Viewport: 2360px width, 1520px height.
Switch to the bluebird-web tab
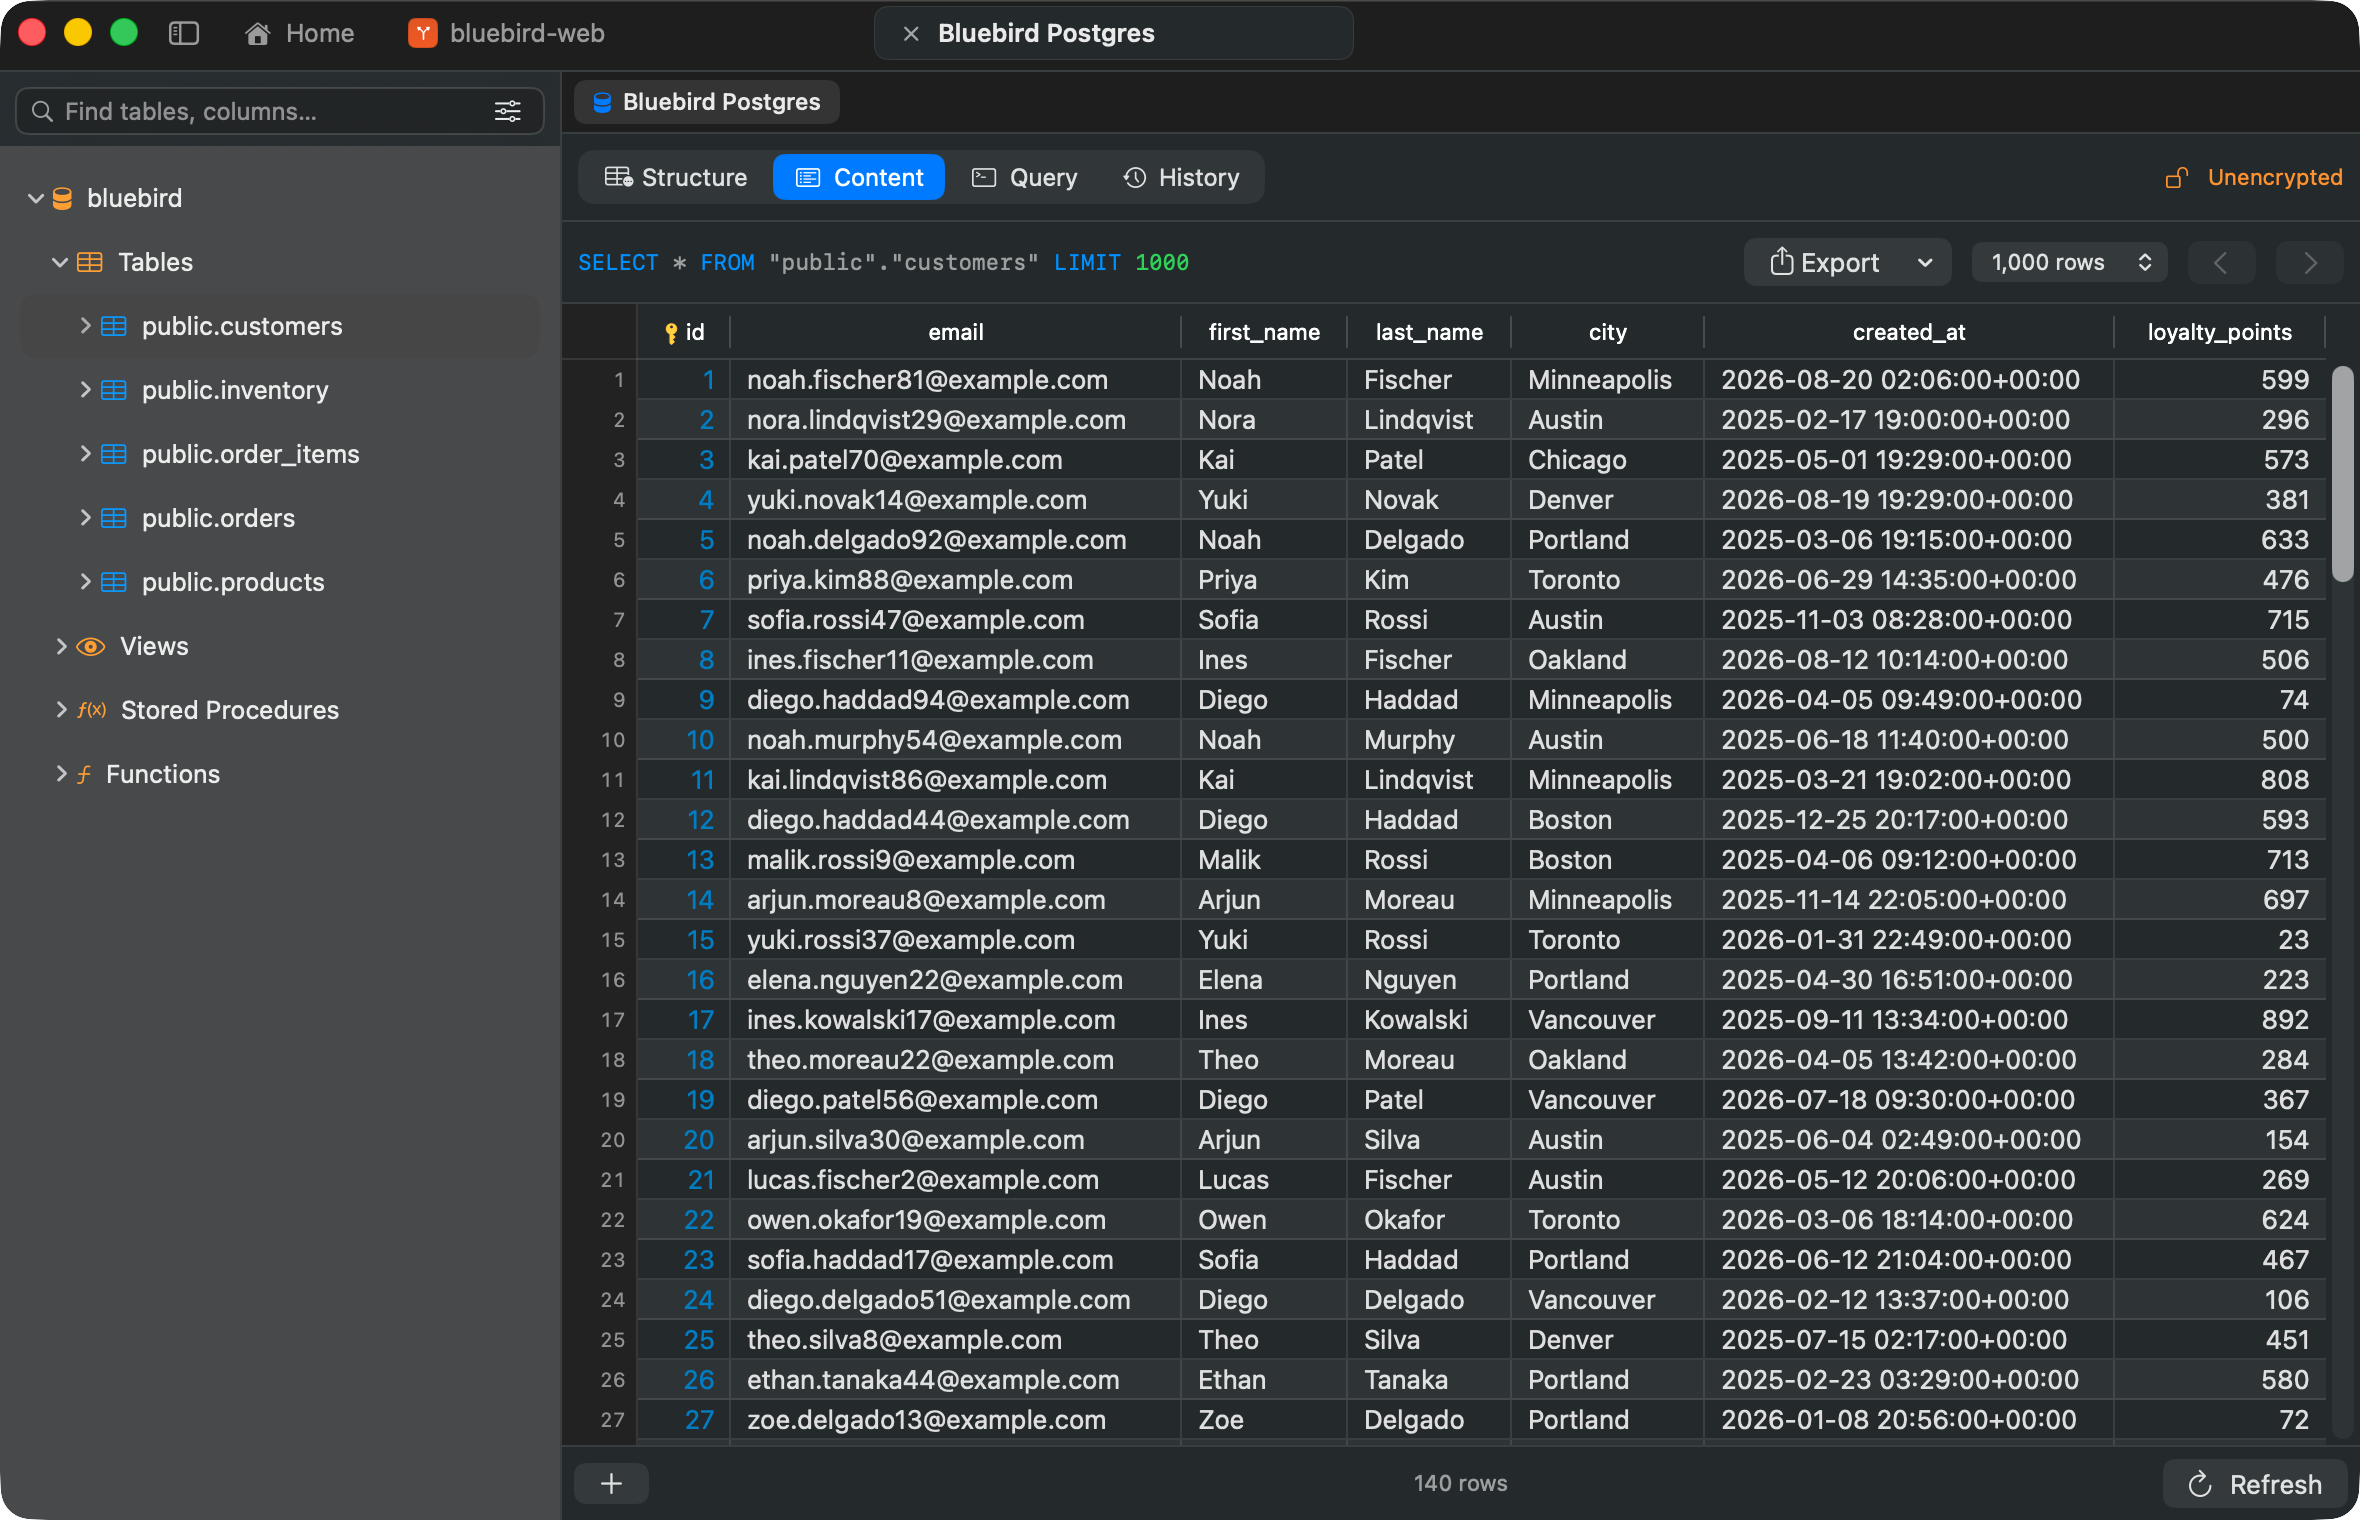pyautogui.click(x=506, y=33)
